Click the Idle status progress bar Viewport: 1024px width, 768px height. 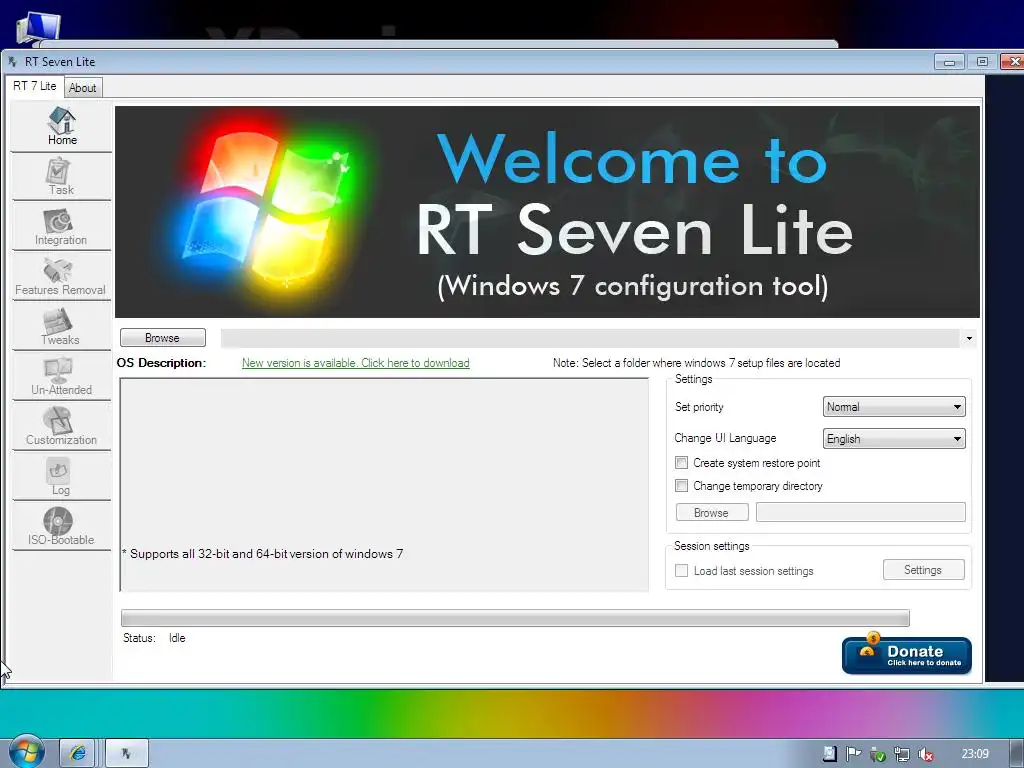515,618
